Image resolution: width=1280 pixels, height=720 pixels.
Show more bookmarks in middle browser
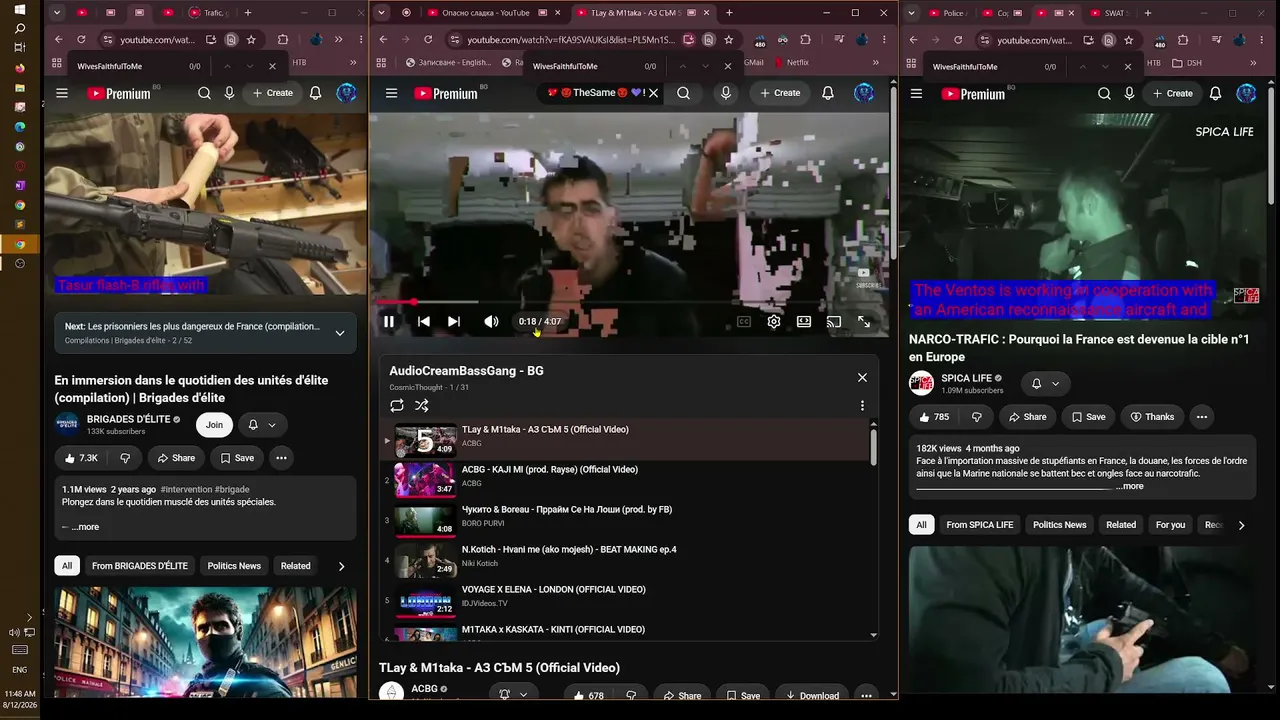pyautogui.click(x=876, y=62)
